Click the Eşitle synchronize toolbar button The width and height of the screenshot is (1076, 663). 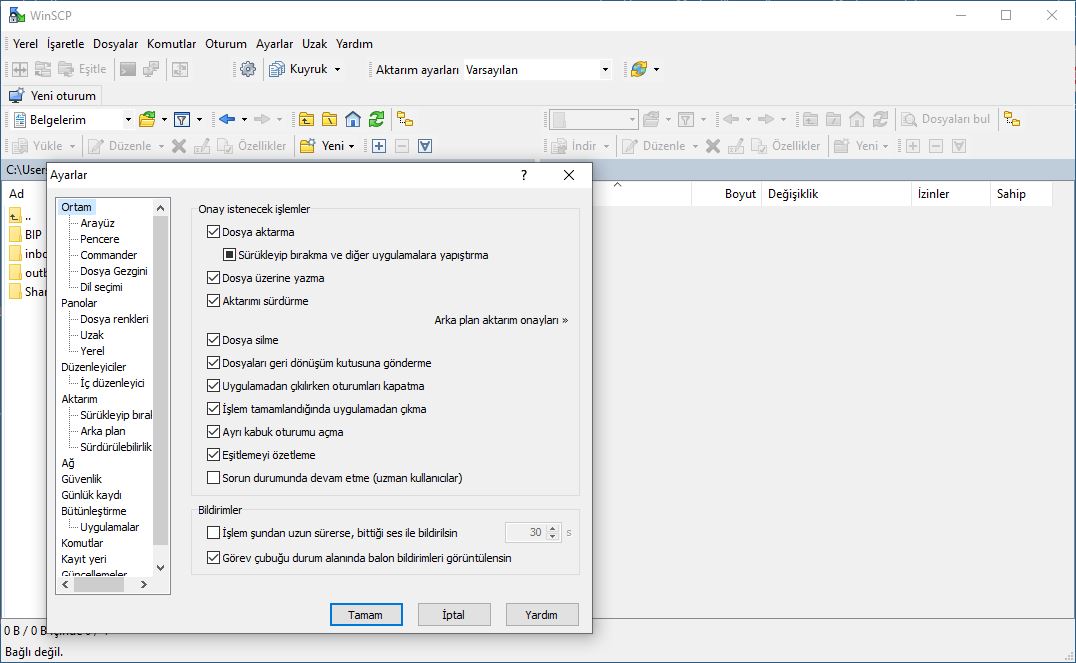[x=83, y=69]
